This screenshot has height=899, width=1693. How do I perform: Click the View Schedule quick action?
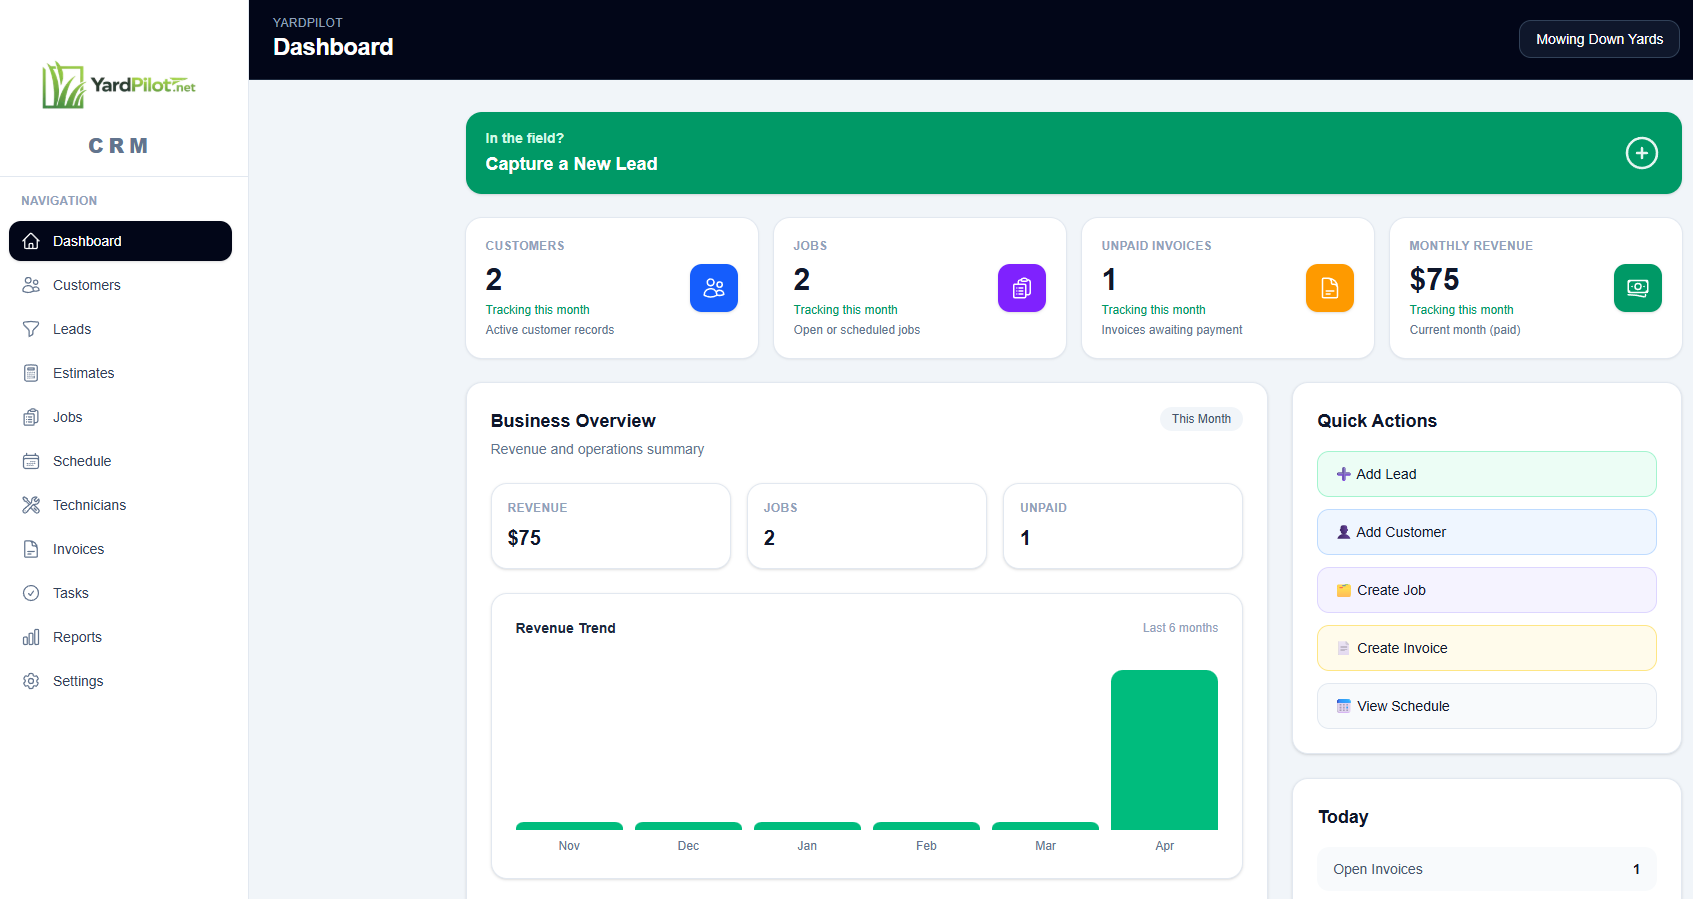click(1486, 706)
